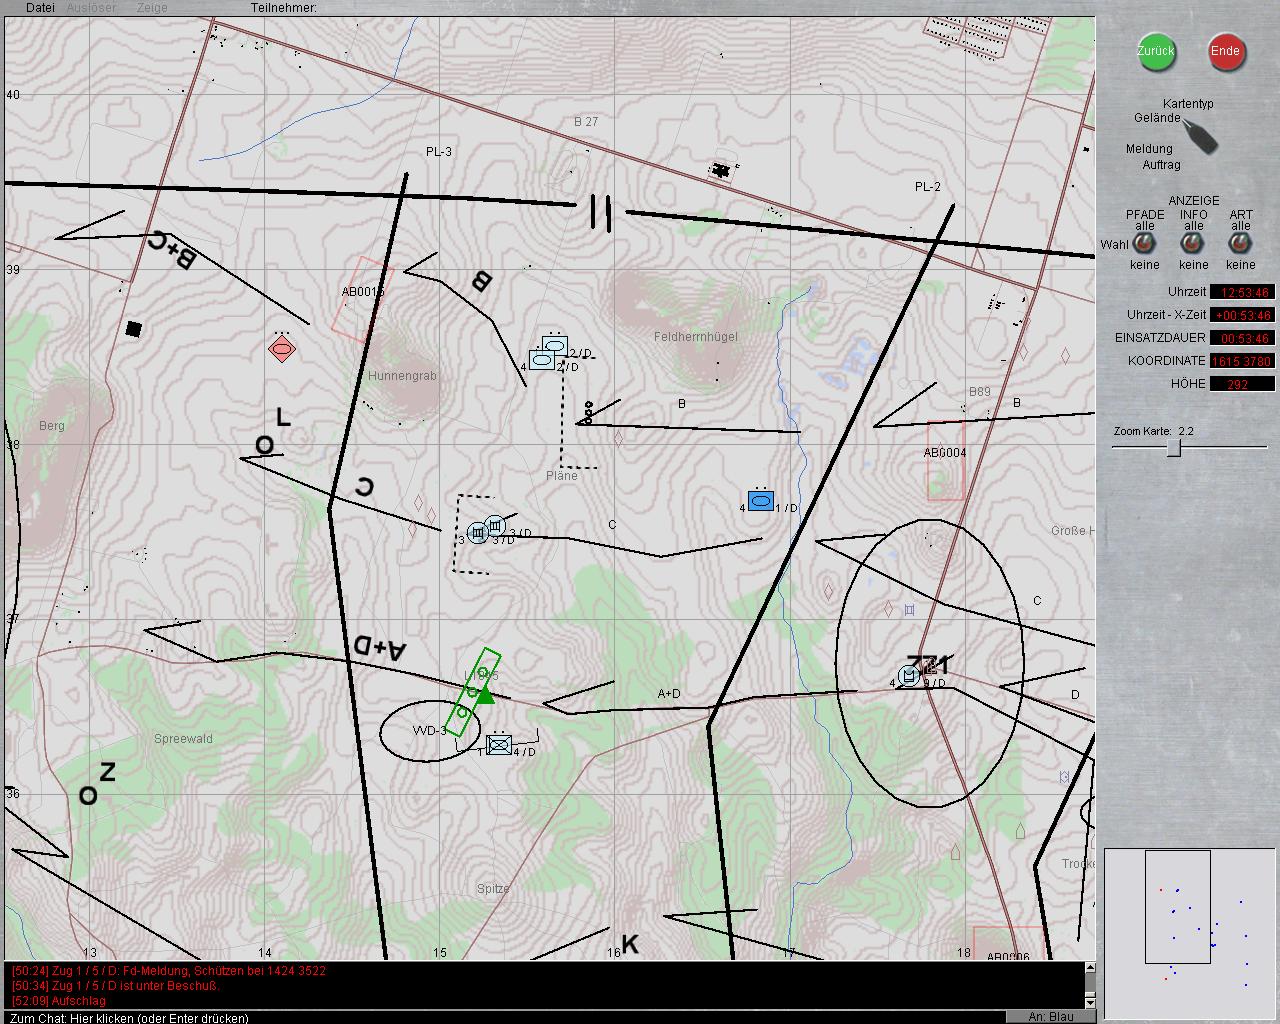Toggle the INFO display switch
Screen dimensions: 1280x1024
point(1193,244)
